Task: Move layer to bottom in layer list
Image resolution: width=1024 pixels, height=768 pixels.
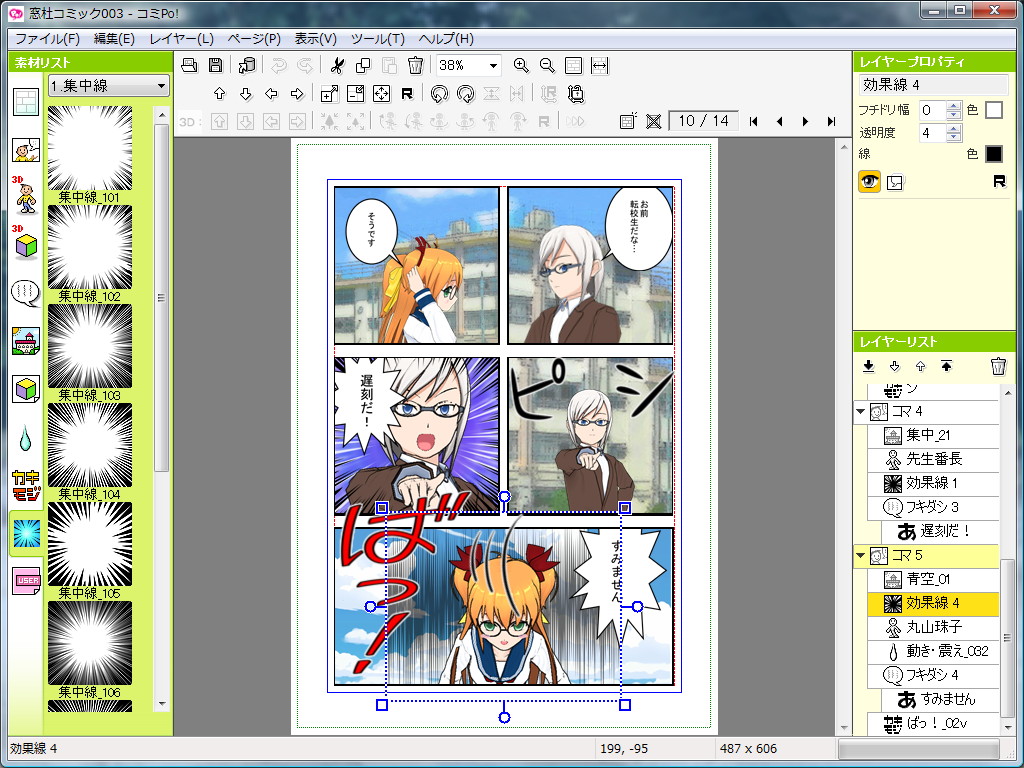Action: 869,366
